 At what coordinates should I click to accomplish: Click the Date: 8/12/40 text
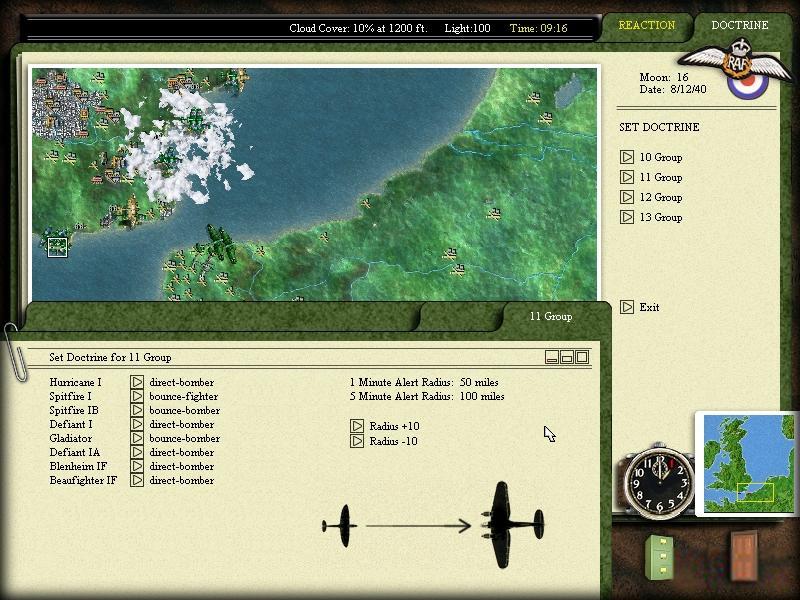coord(673,89)
